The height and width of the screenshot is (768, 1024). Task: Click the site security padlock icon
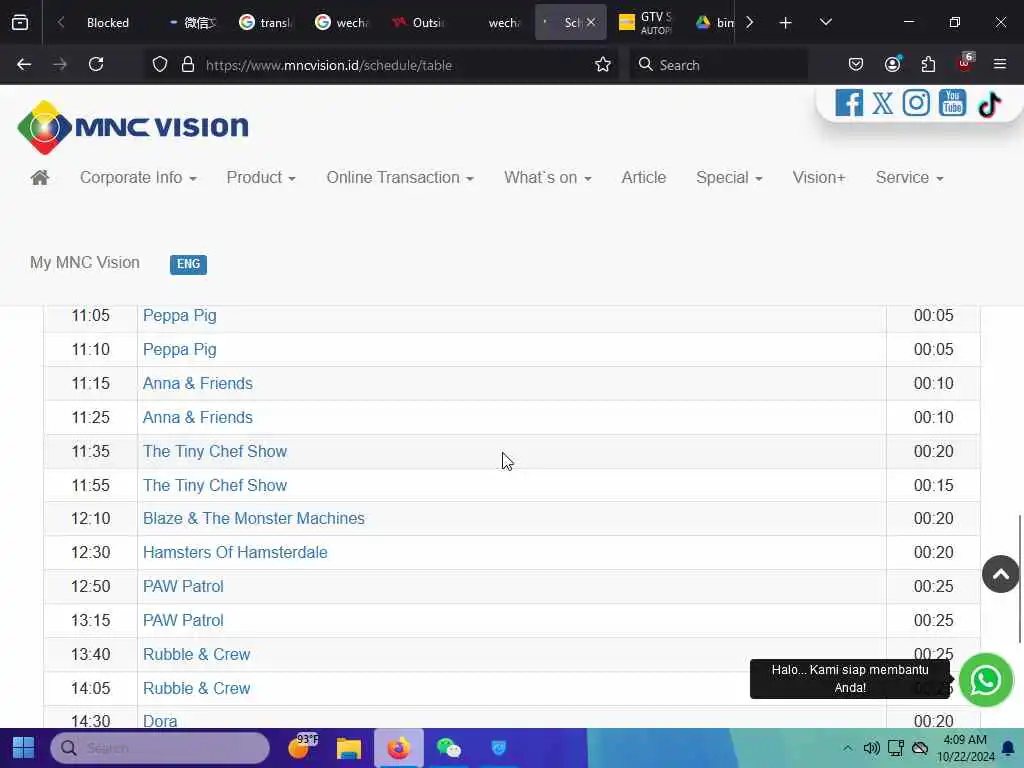[x=188, y=65]
